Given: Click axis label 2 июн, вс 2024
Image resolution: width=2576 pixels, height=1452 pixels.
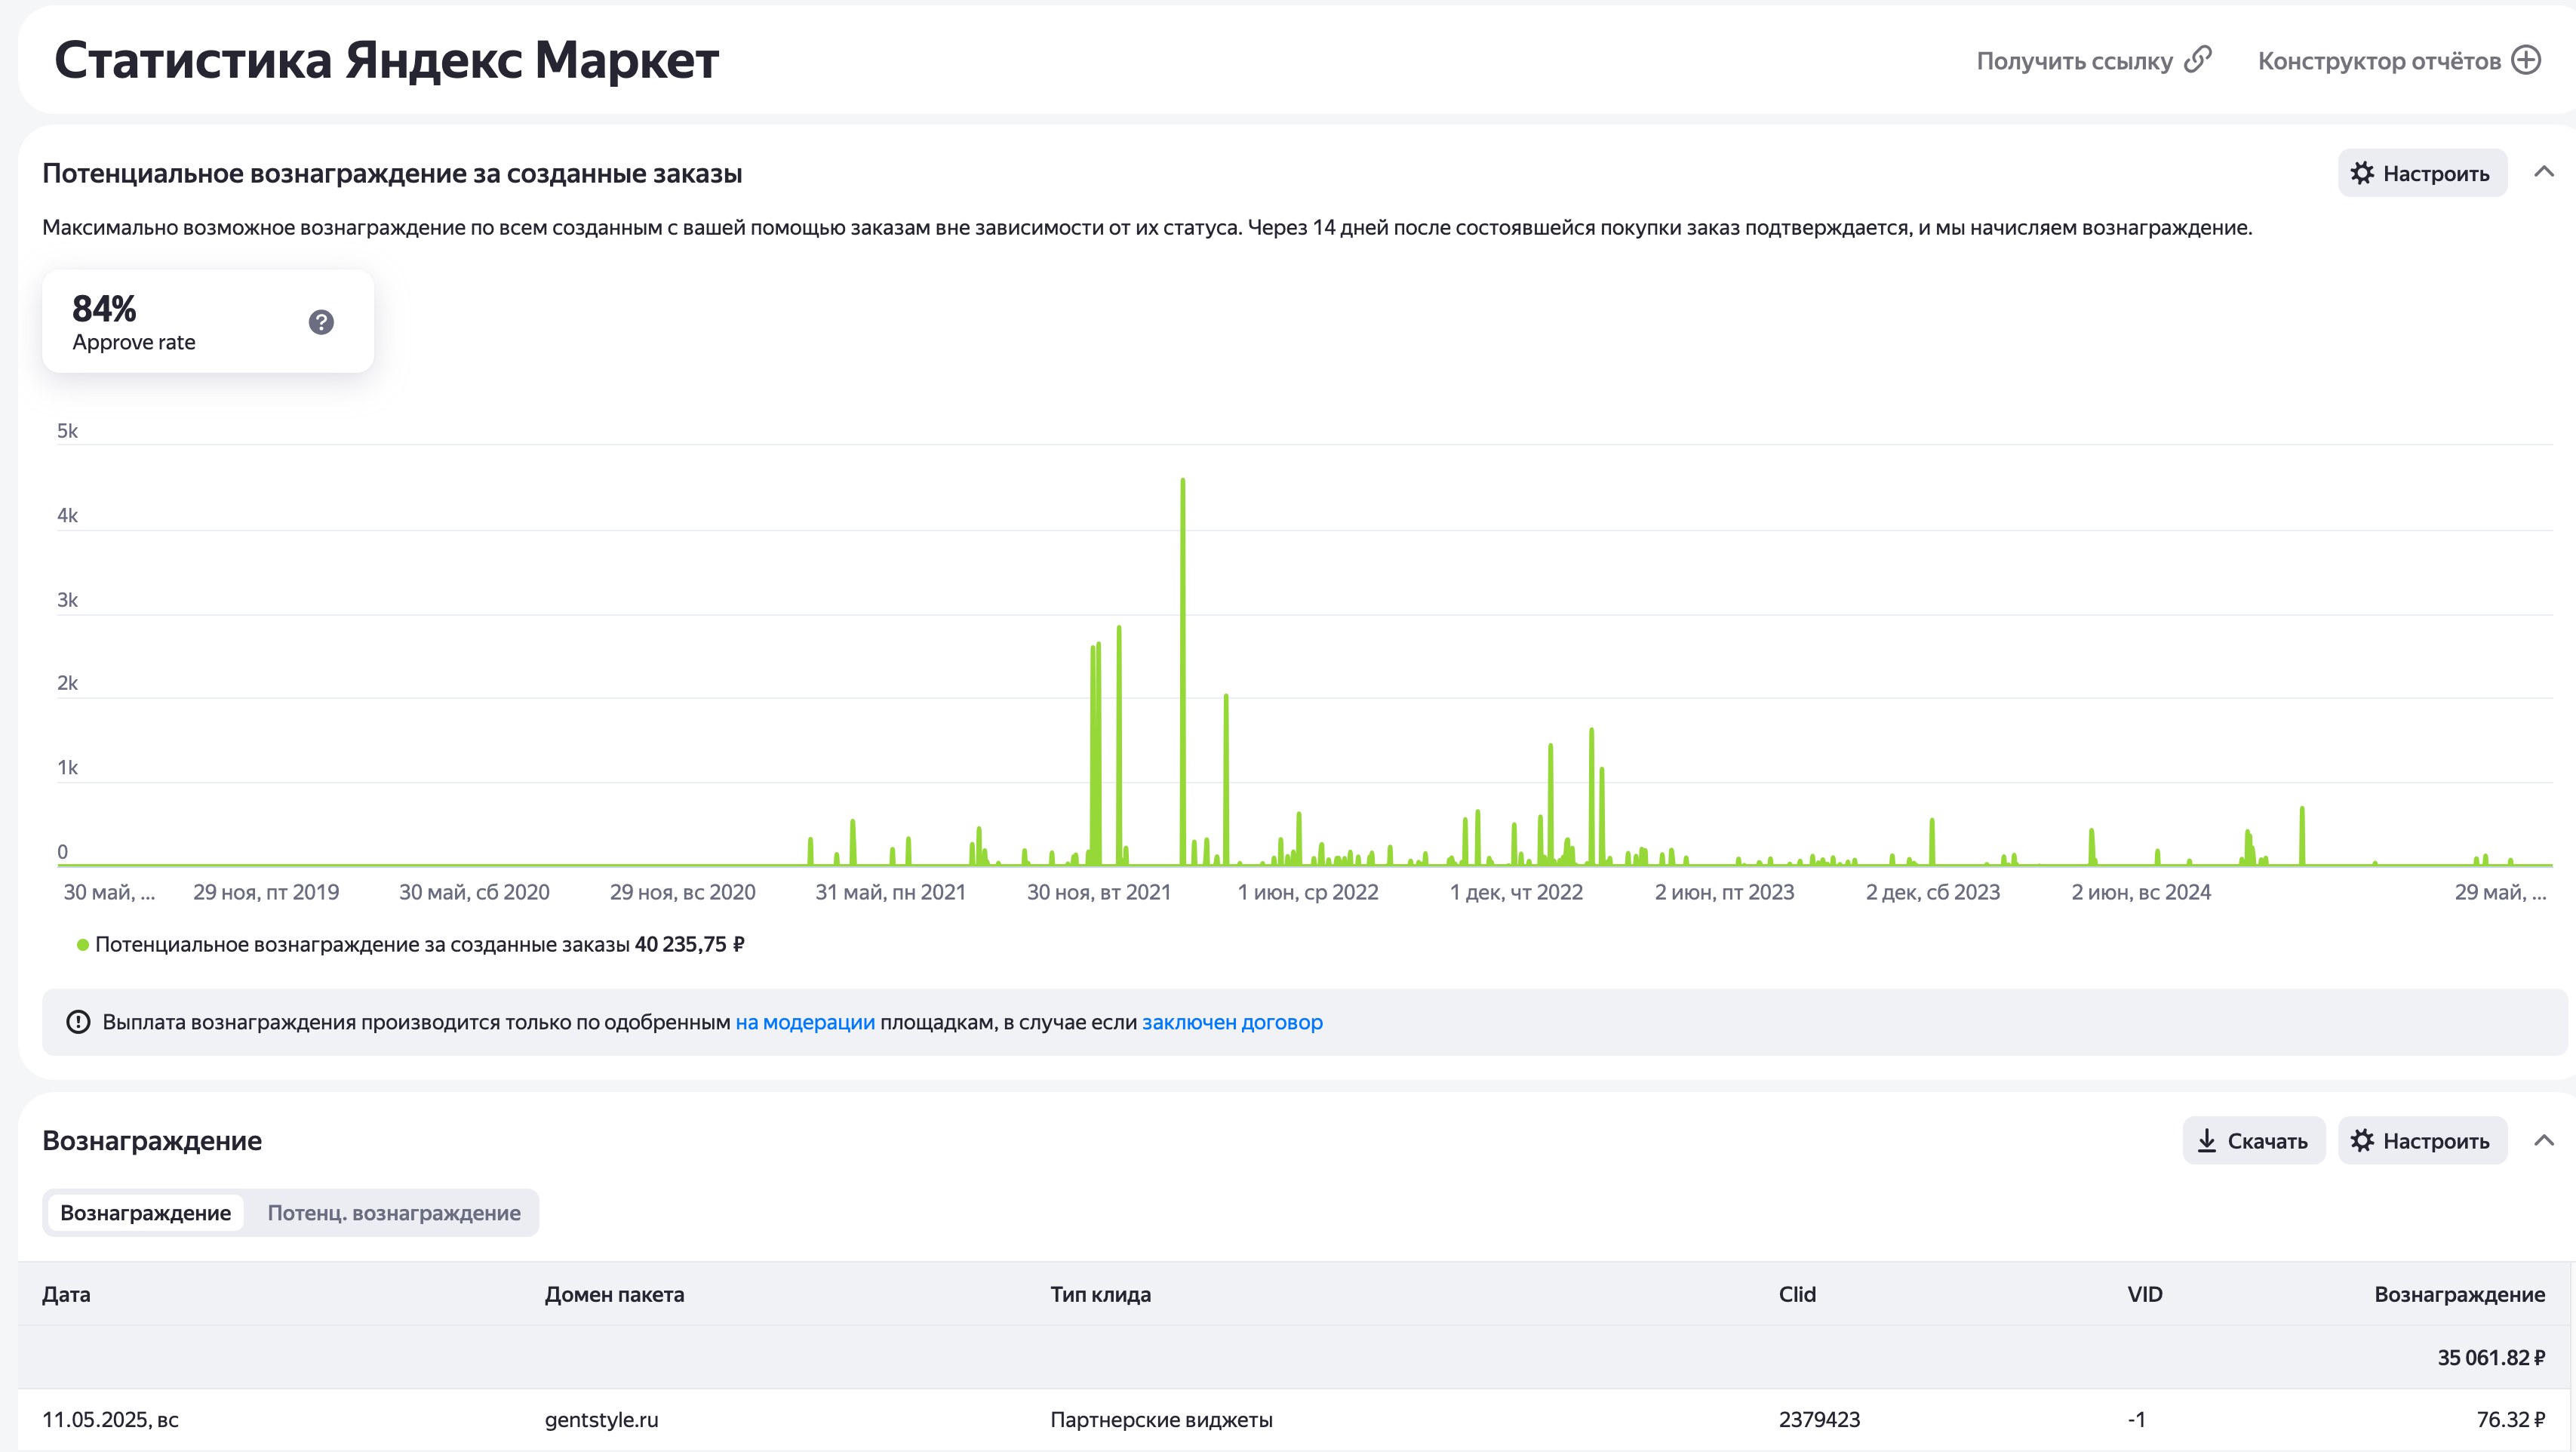Looking at the screenshot, I should click(2141, 892).
